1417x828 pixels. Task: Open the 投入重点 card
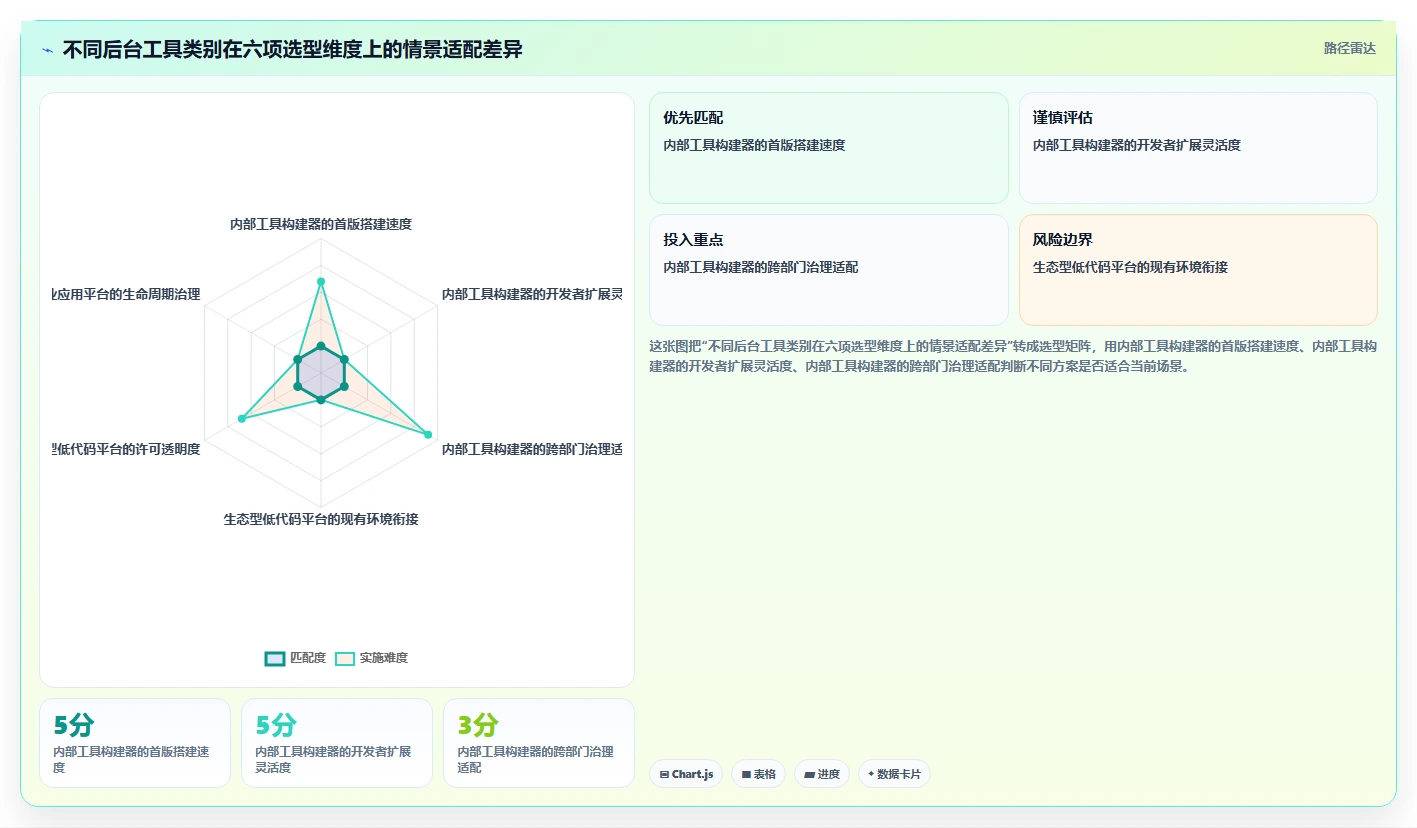(x=829, y=270)
